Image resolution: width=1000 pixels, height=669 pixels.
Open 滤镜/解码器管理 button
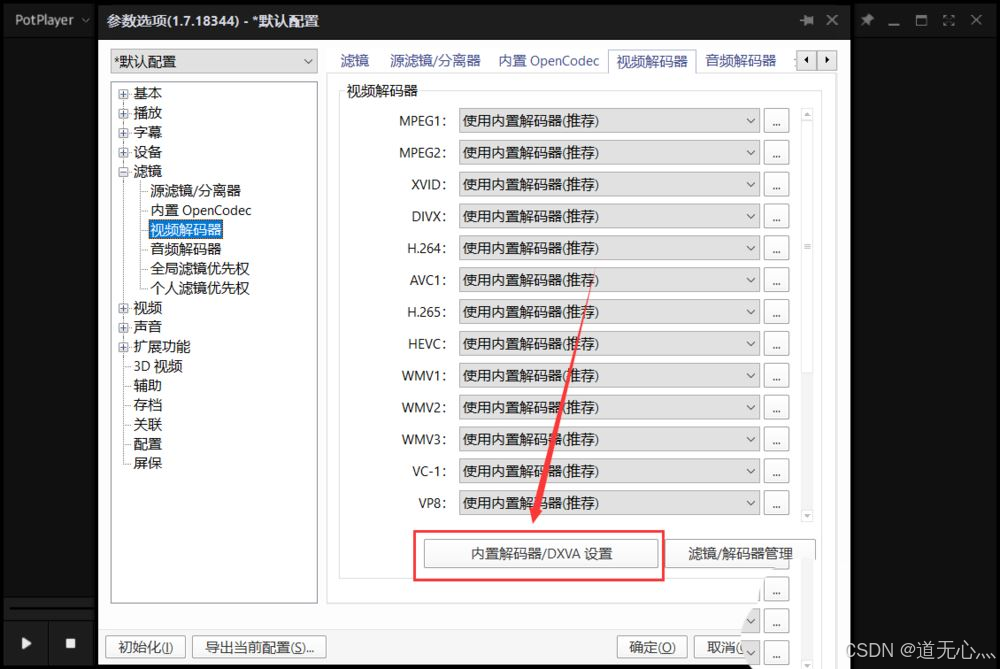pos(740,554)
